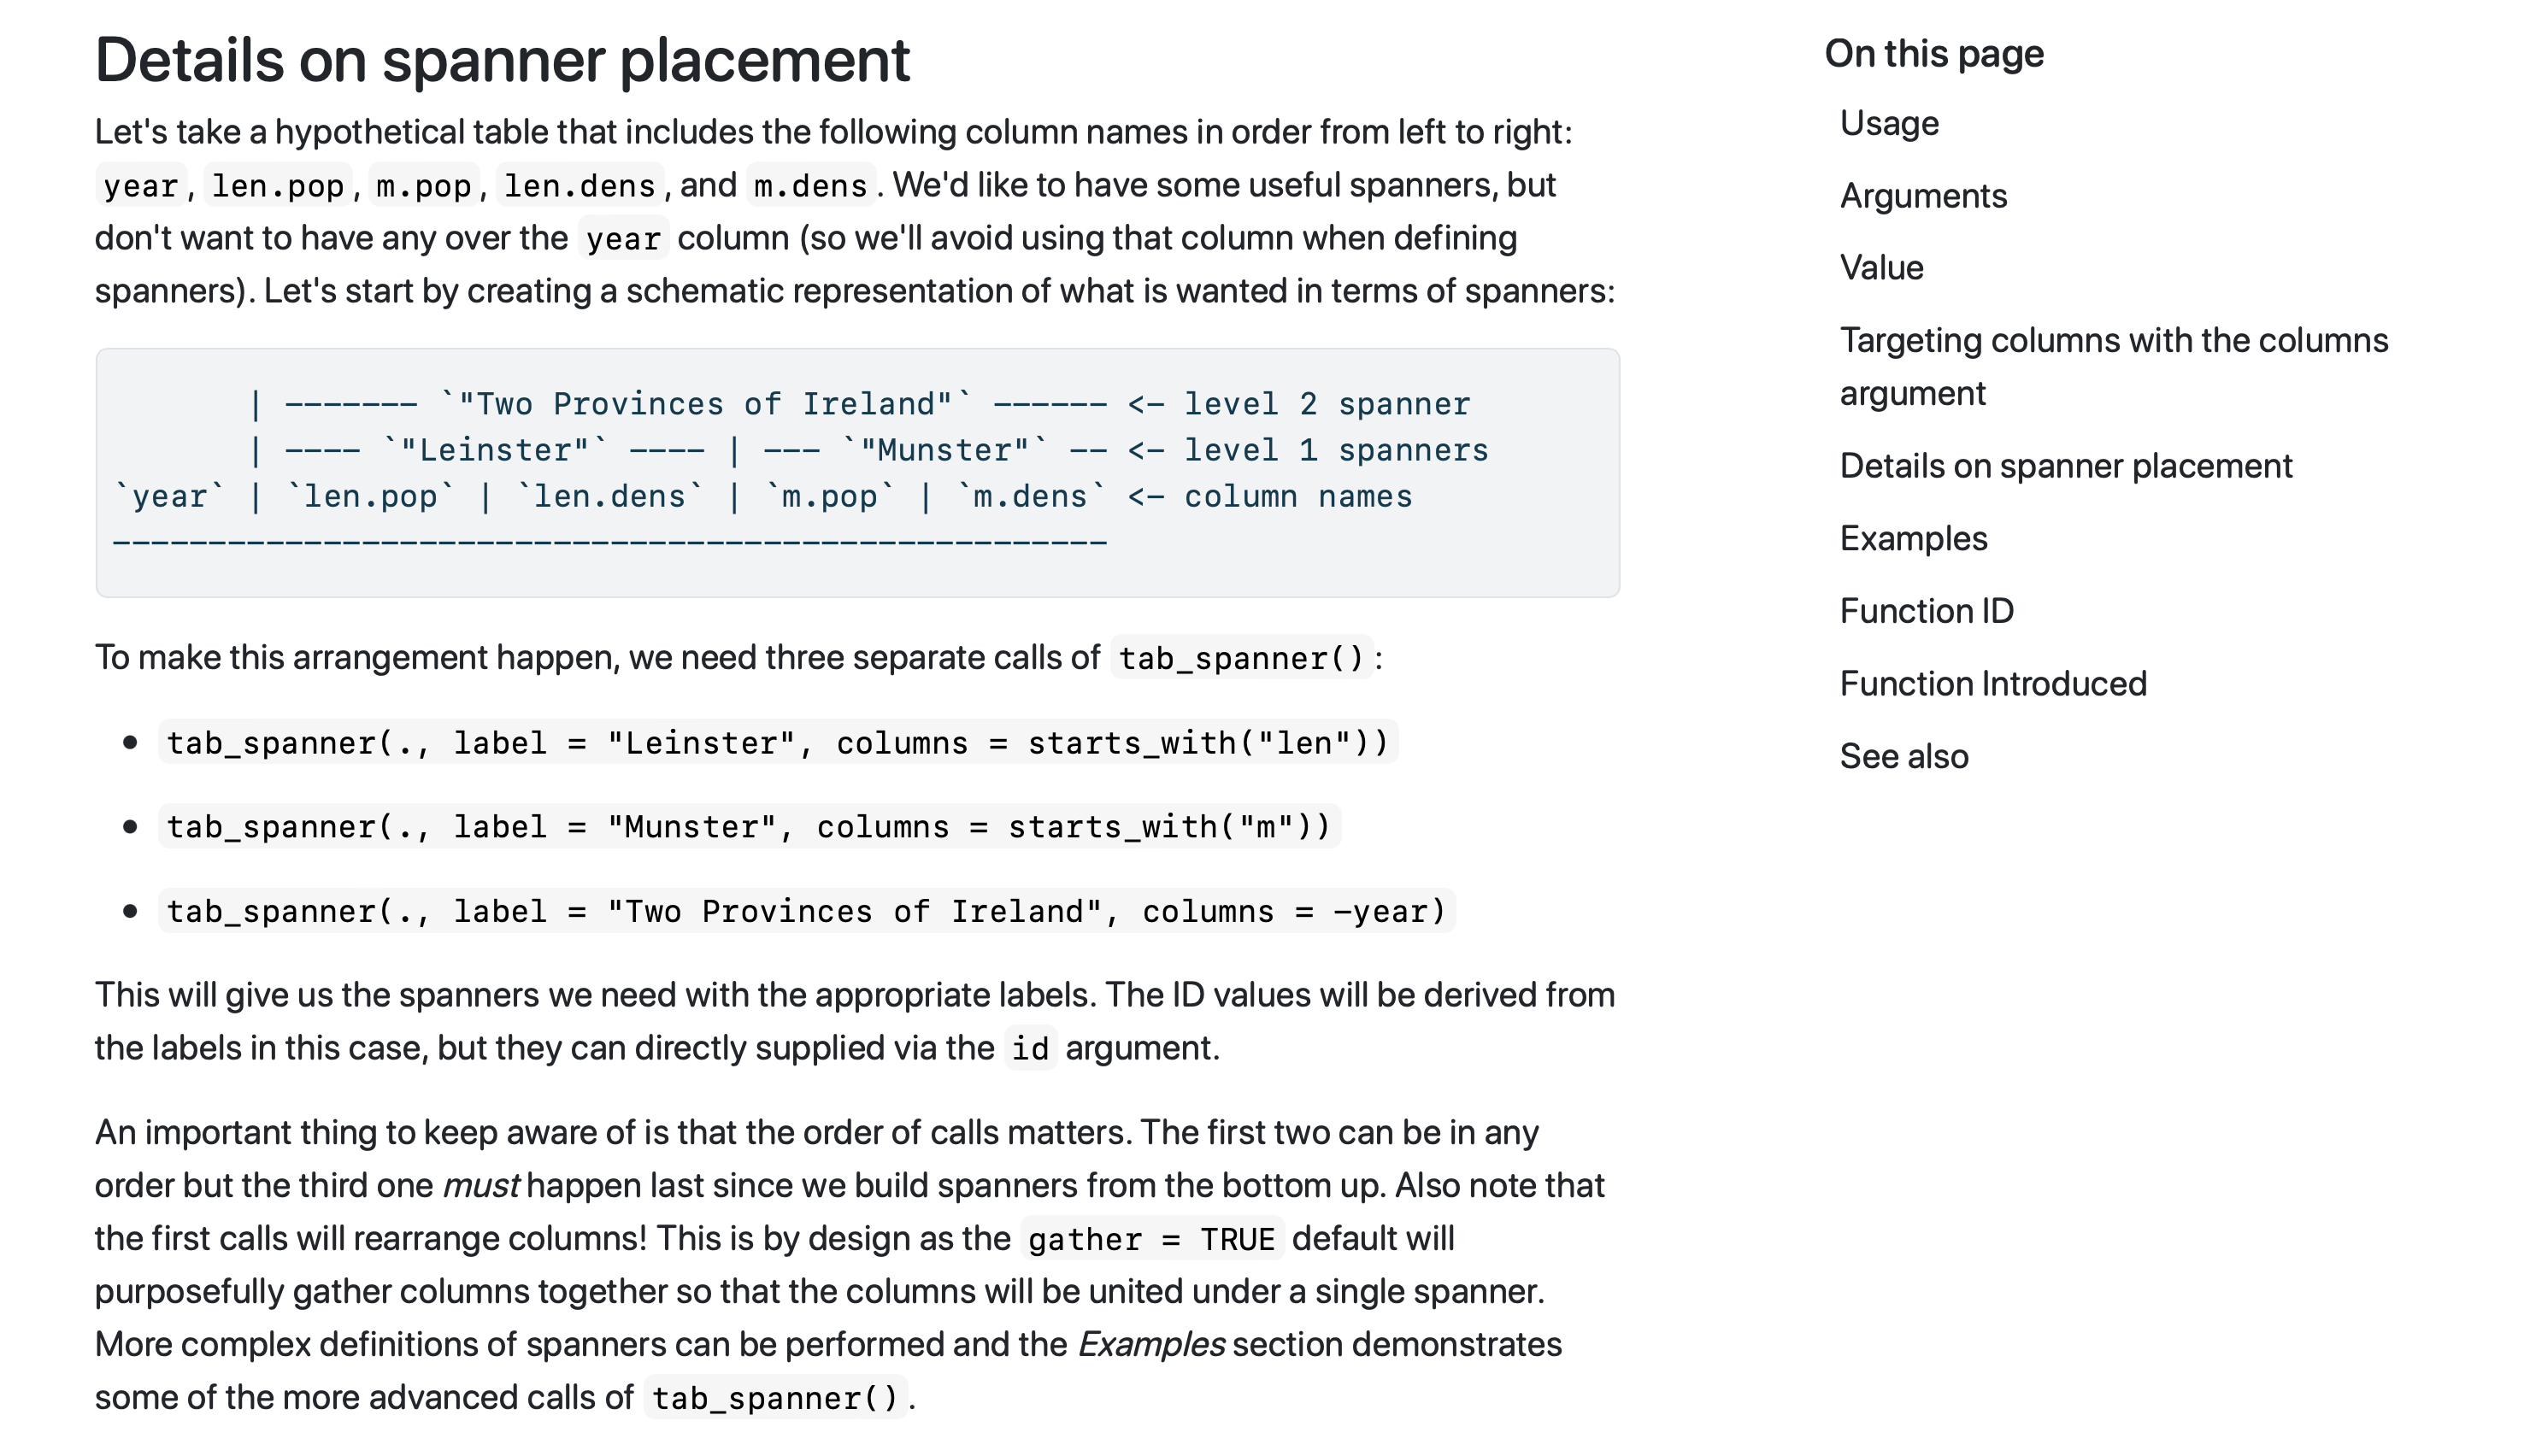Click the Munster tab_spanner code snippet
The height and width of the screenshot is (1456, 2530).
click(x=748, y=827)
